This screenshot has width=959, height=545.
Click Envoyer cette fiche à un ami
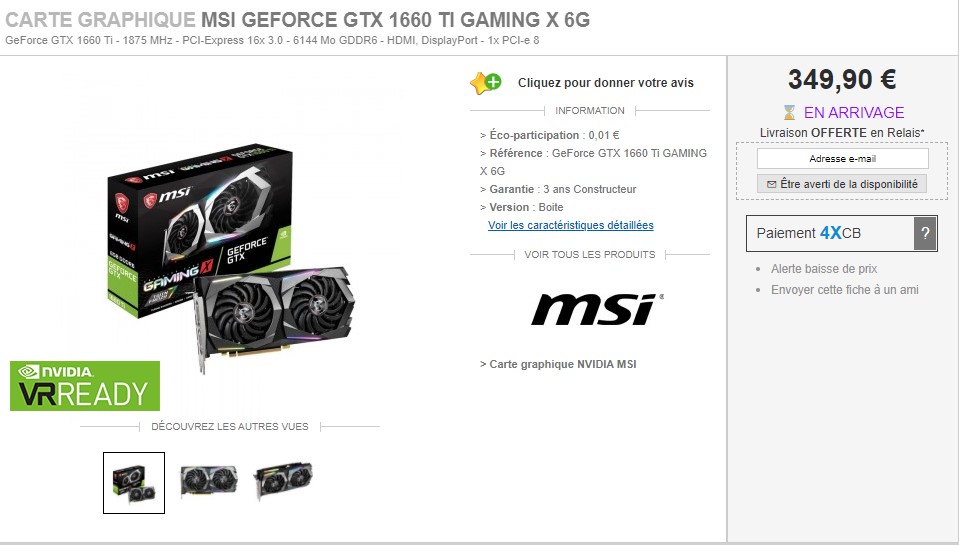(x=845, y=290)
